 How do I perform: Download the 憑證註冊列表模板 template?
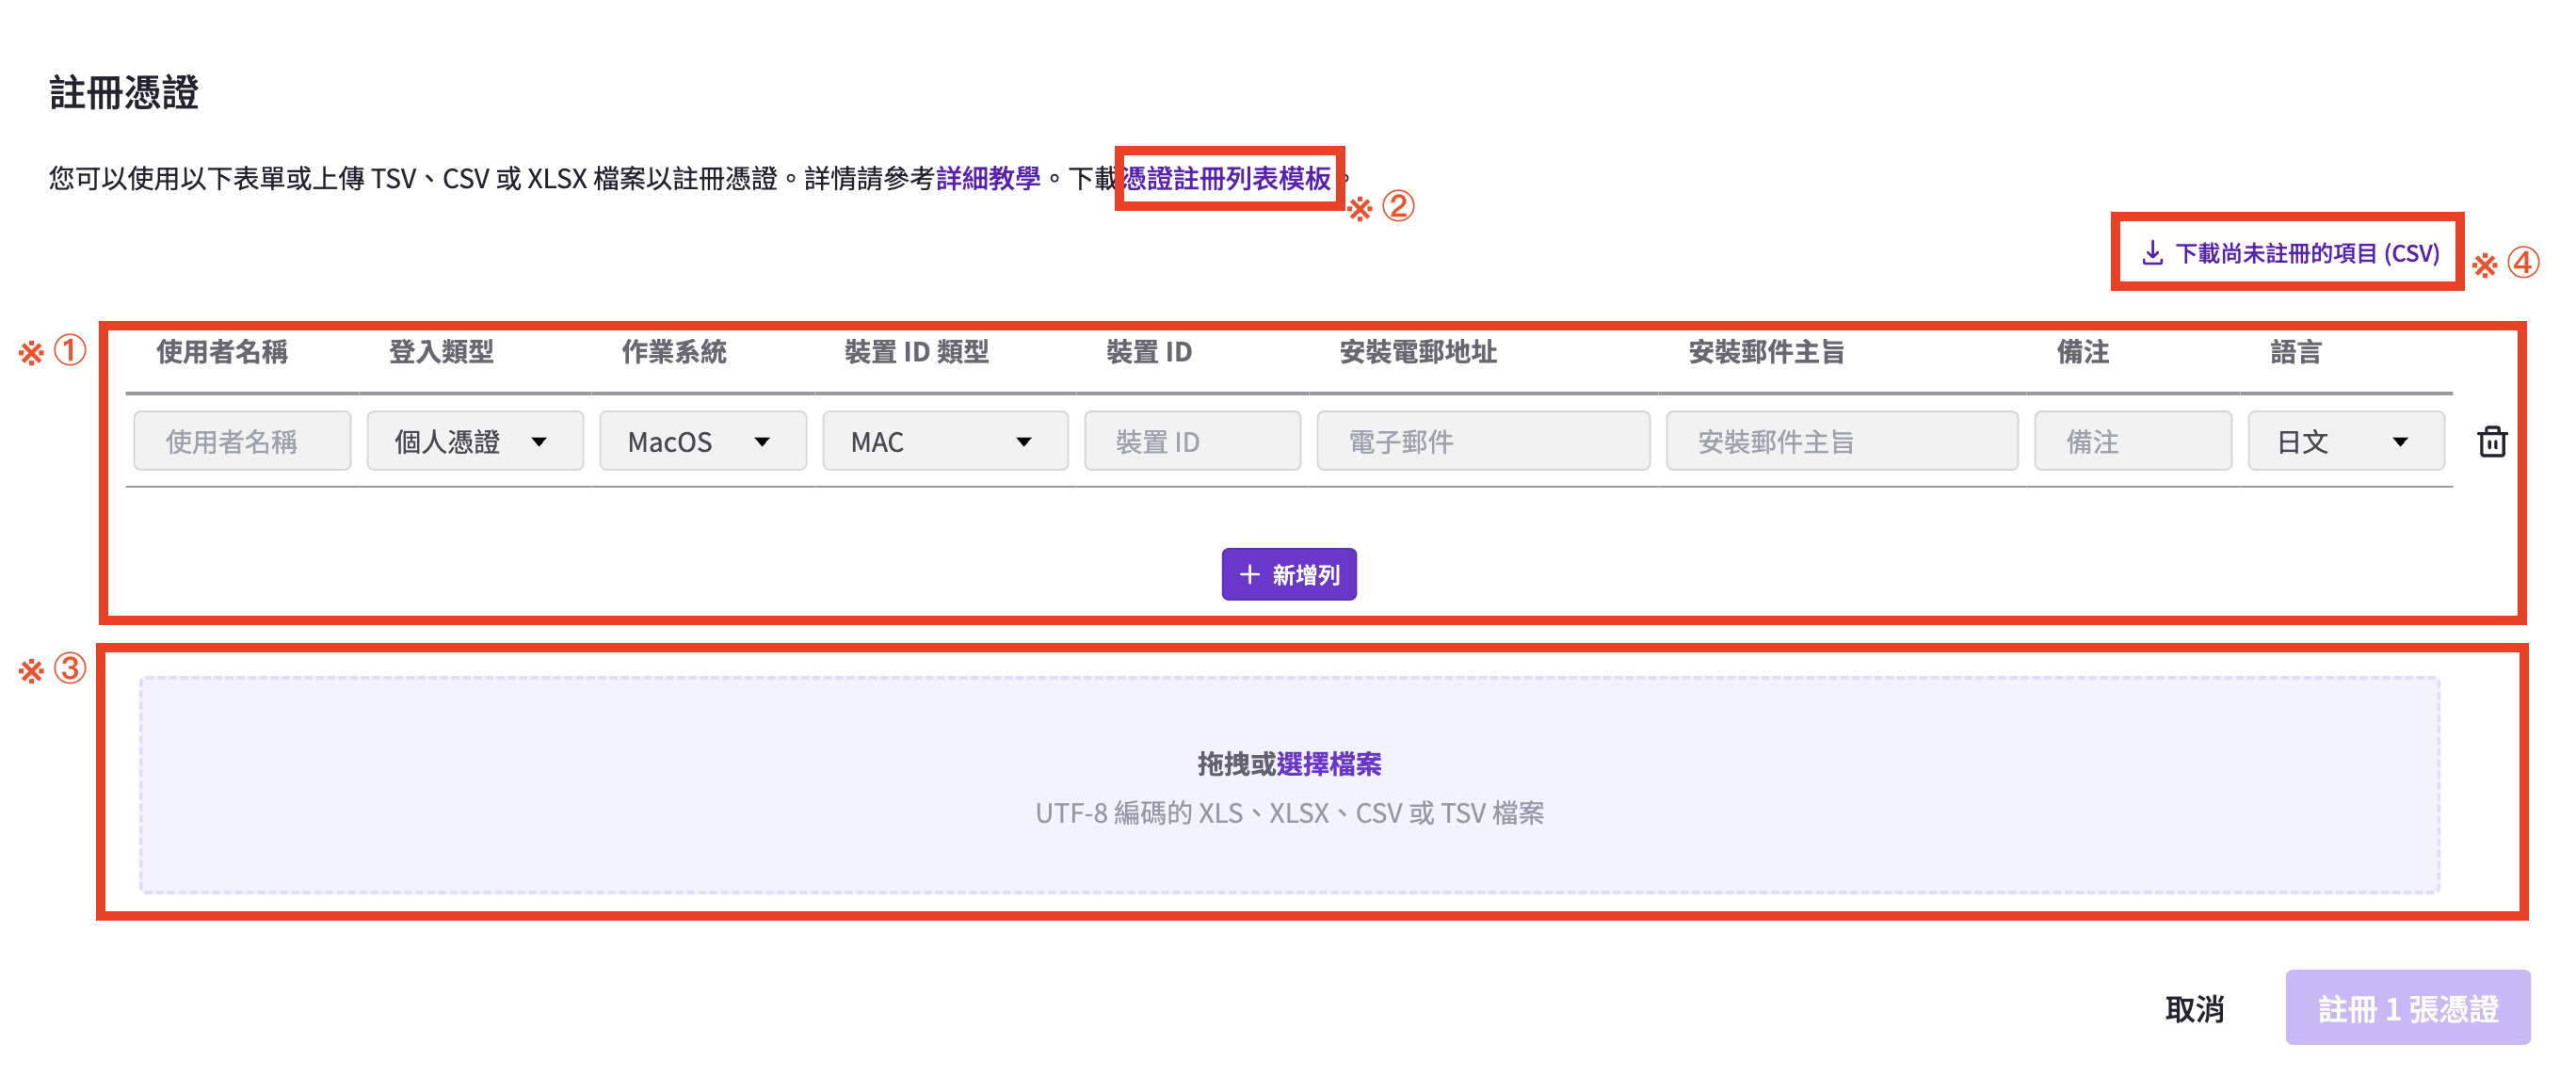(x=1227, y=179)
